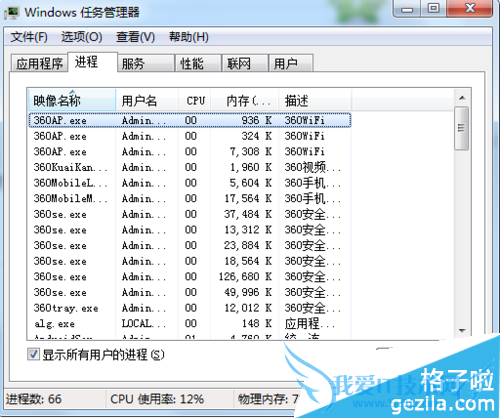500x418 pixels.
Task: Click the 360视频 description cell
Action: click(x=312, y=167)
